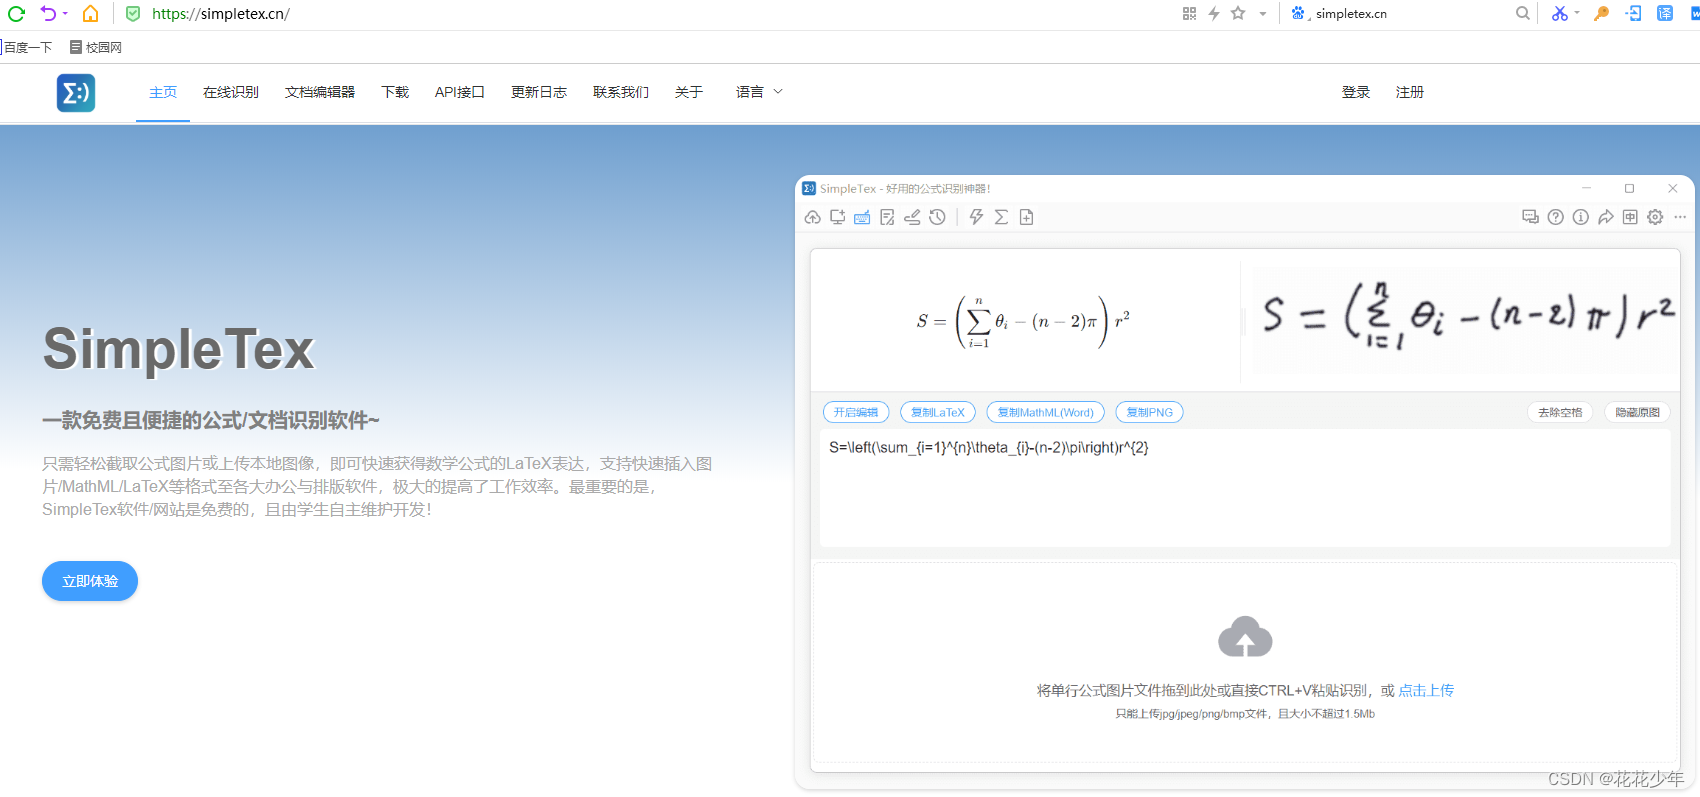Click the share arrow icon in SimpleTex toolbar
Image resolution: width=1700 pixels, height=797 pixels.
pyautogui.click(x=1605, y=217)
